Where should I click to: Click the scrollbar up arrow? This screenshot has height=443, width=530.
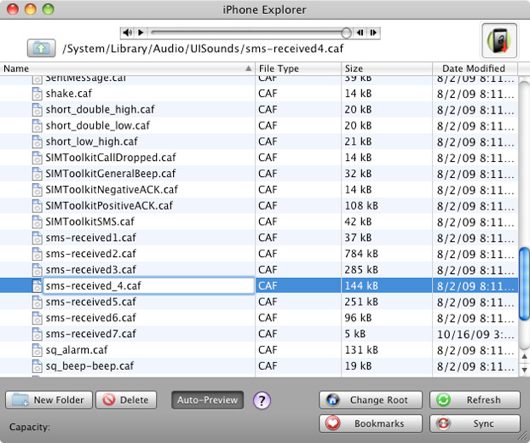point(524,356)
